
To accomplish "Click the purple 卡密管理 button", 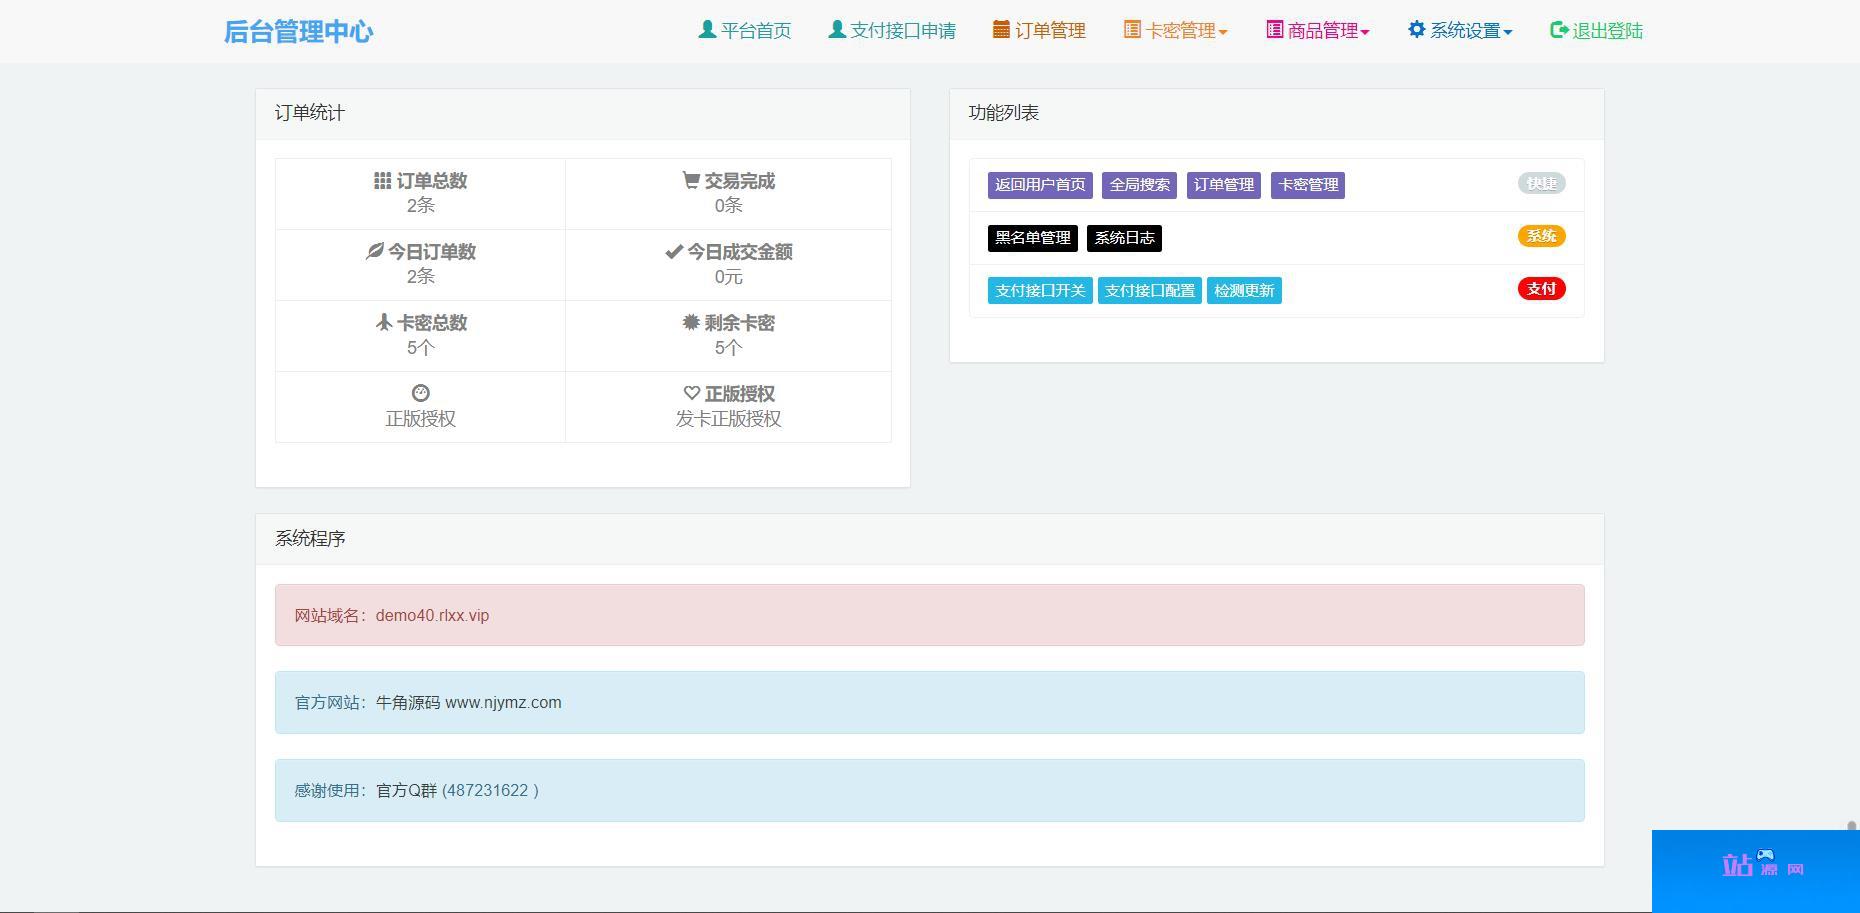I will pyautogui.click(x=1308, y=185).
